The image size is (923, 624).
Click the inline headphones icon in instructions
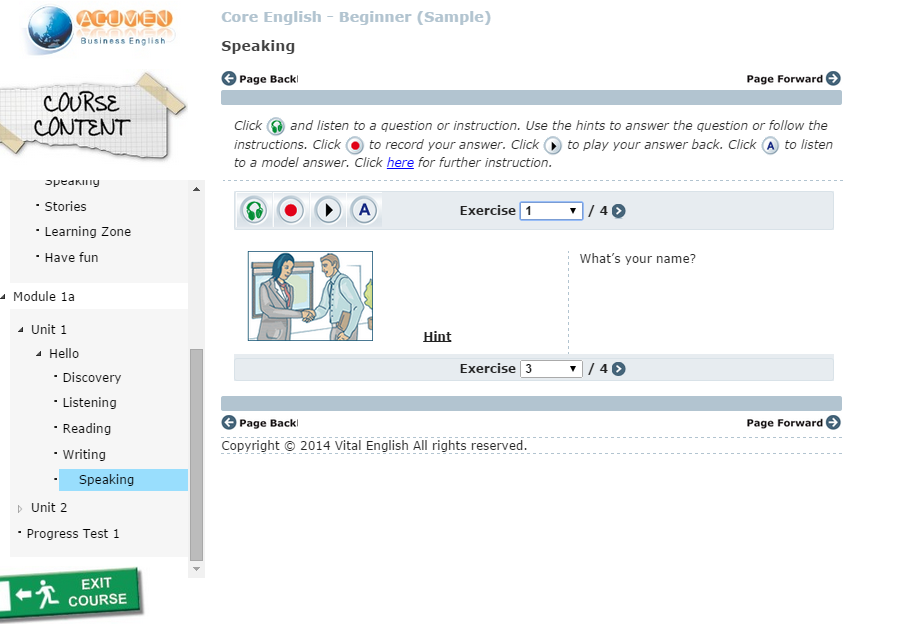pyautogui.click(x=275, y=126)
